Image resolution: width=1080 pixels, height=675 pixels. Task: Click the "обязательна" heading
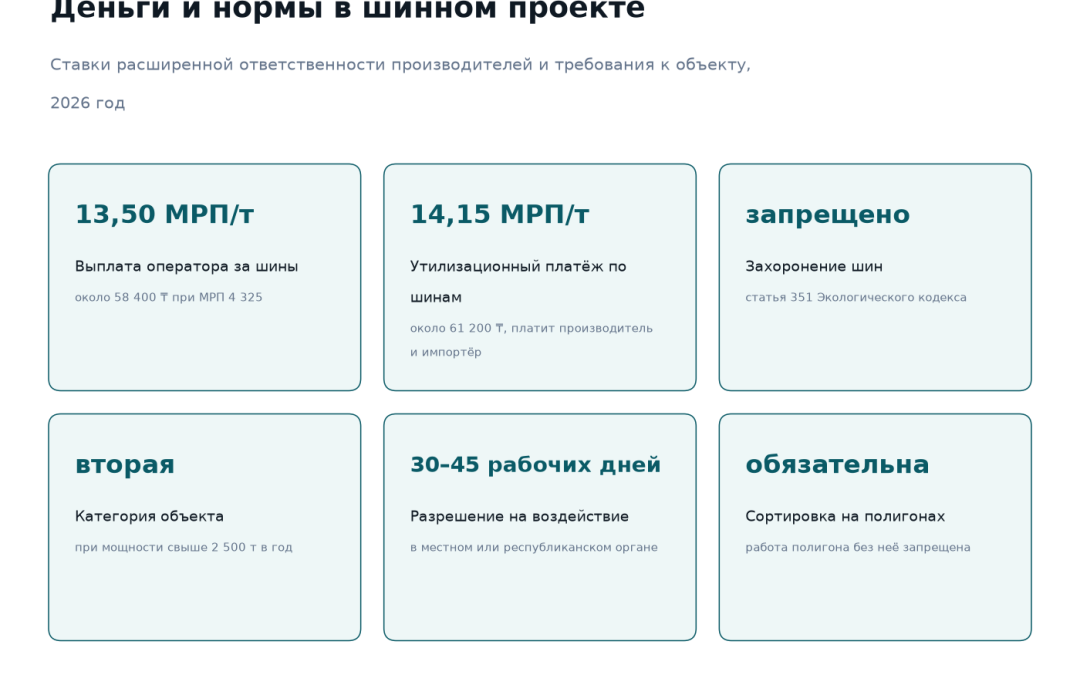click(x=838, y=465)
